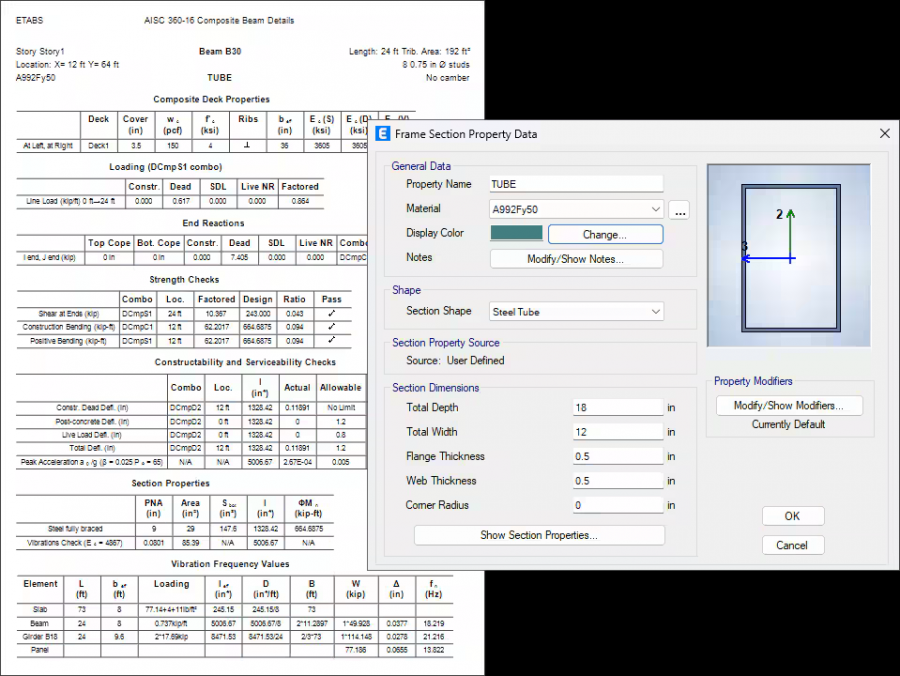Click "8 0.75 in Ø studs" text
Image resolution: width=900 pixels, height=676 pixels.
click(436, 64)
